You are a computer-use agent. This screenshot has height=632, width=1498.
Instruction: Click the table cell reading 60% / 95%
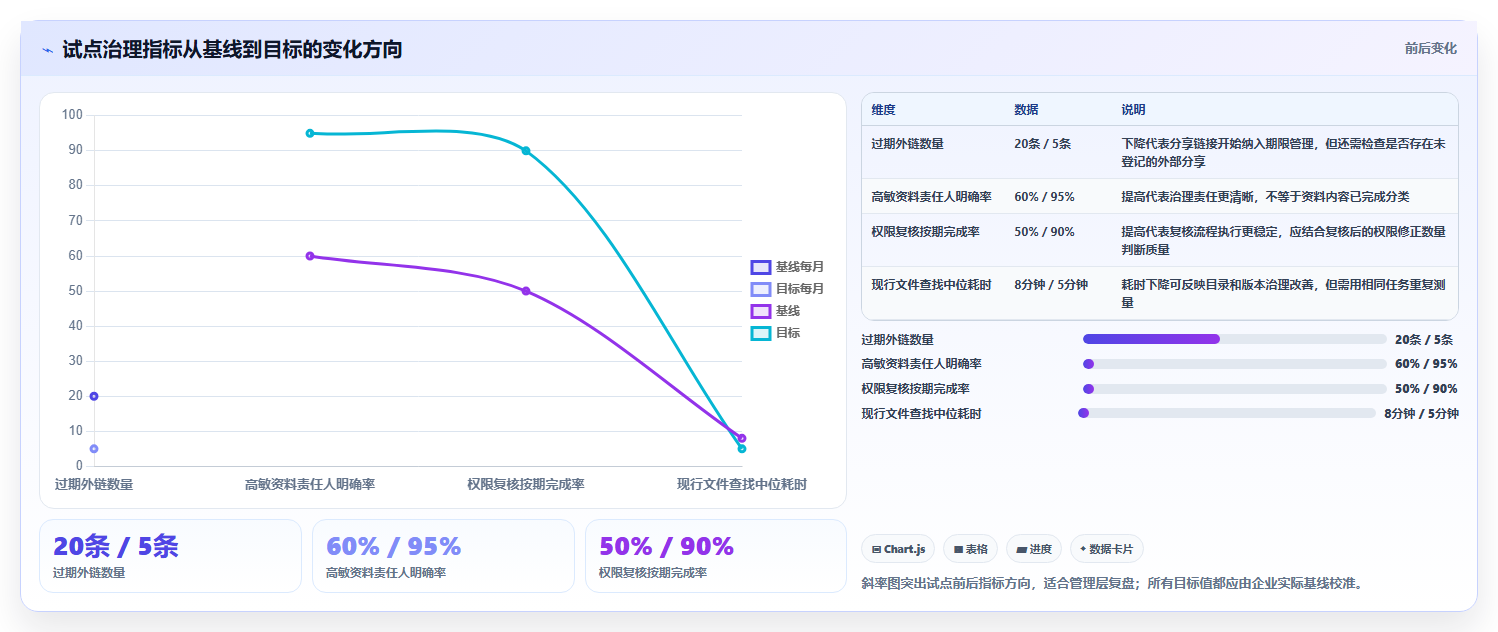[1044, 197]
